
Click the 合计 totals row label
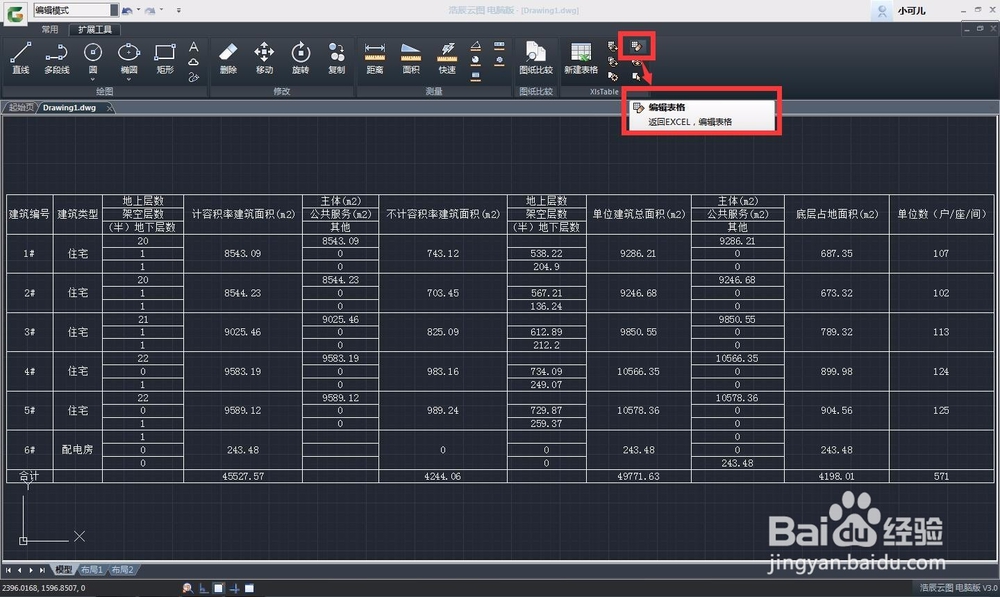pyautogui.click(x=29, y=476)
